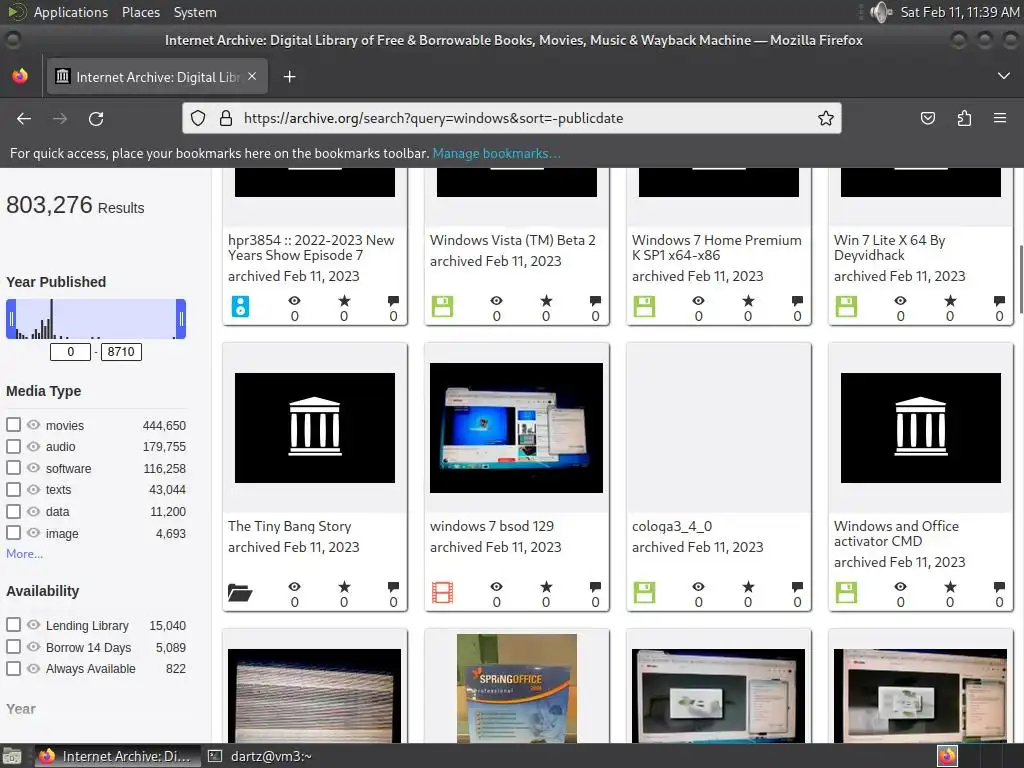
Task: Open the SpringOffice box thumbnail
Action: [517, 688]
